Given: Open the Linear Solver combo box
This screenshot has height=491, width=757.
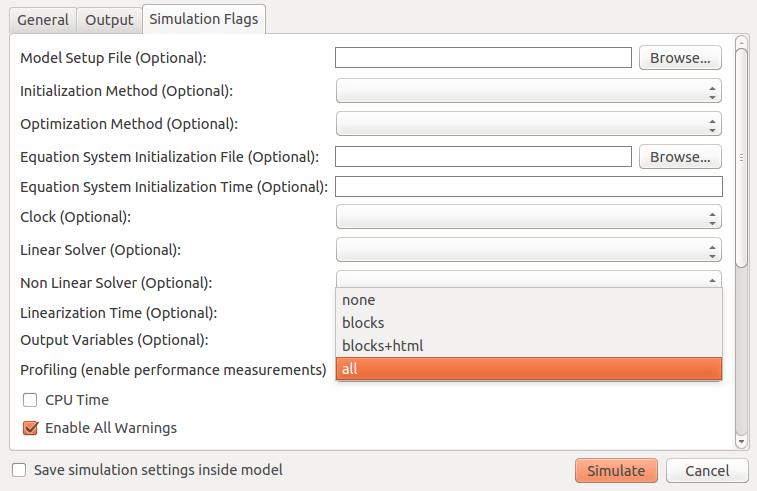Looking at the screenshot, I should point(528,249).
